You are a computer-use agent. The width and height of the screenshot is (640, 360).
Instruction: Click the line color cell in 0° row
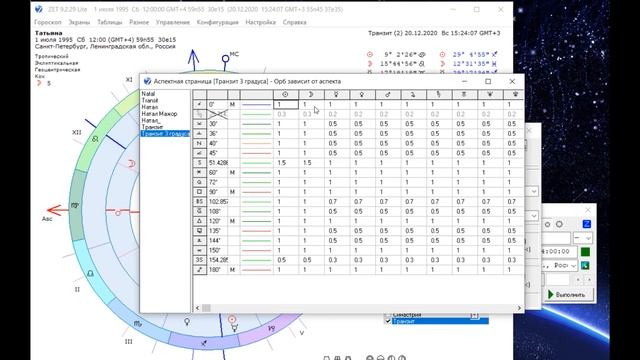tap(256, 104)
